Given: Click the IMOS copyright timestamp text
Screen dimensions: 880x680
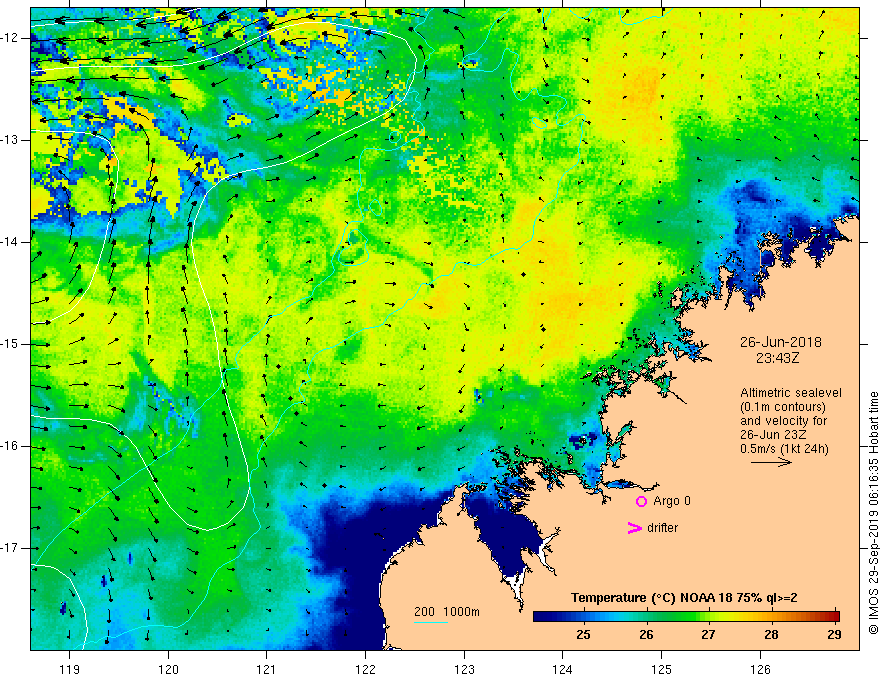Looking at the screenshot, I should 873,513.
